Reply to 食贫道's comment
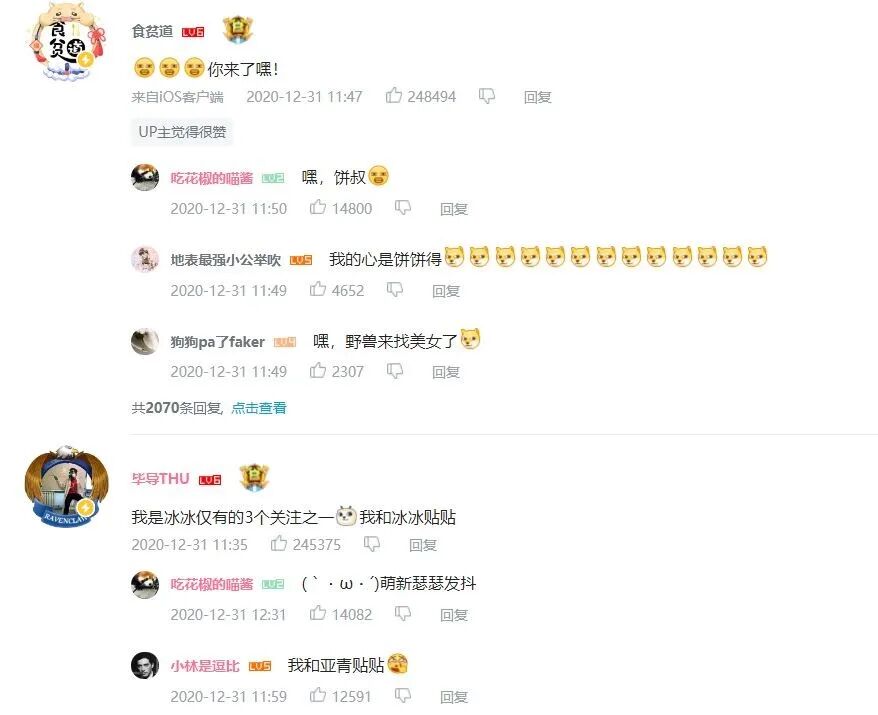The width and height of the screenshot is (878, 715). click(538, 97)
